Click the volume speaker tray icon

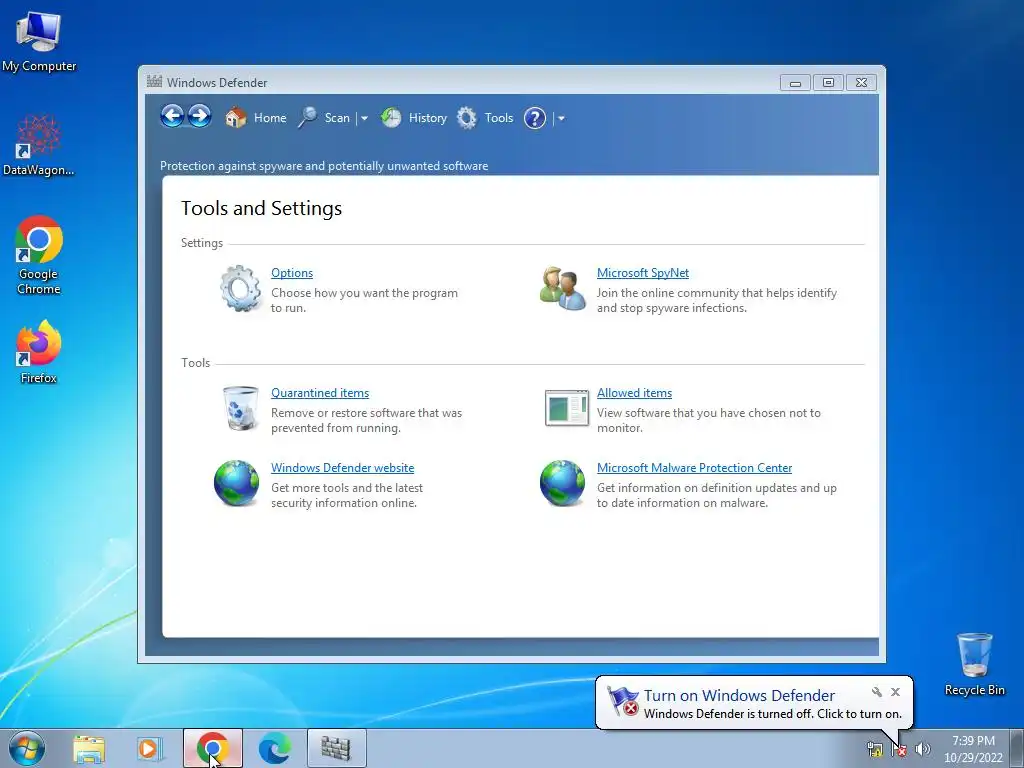click(923, 748)
